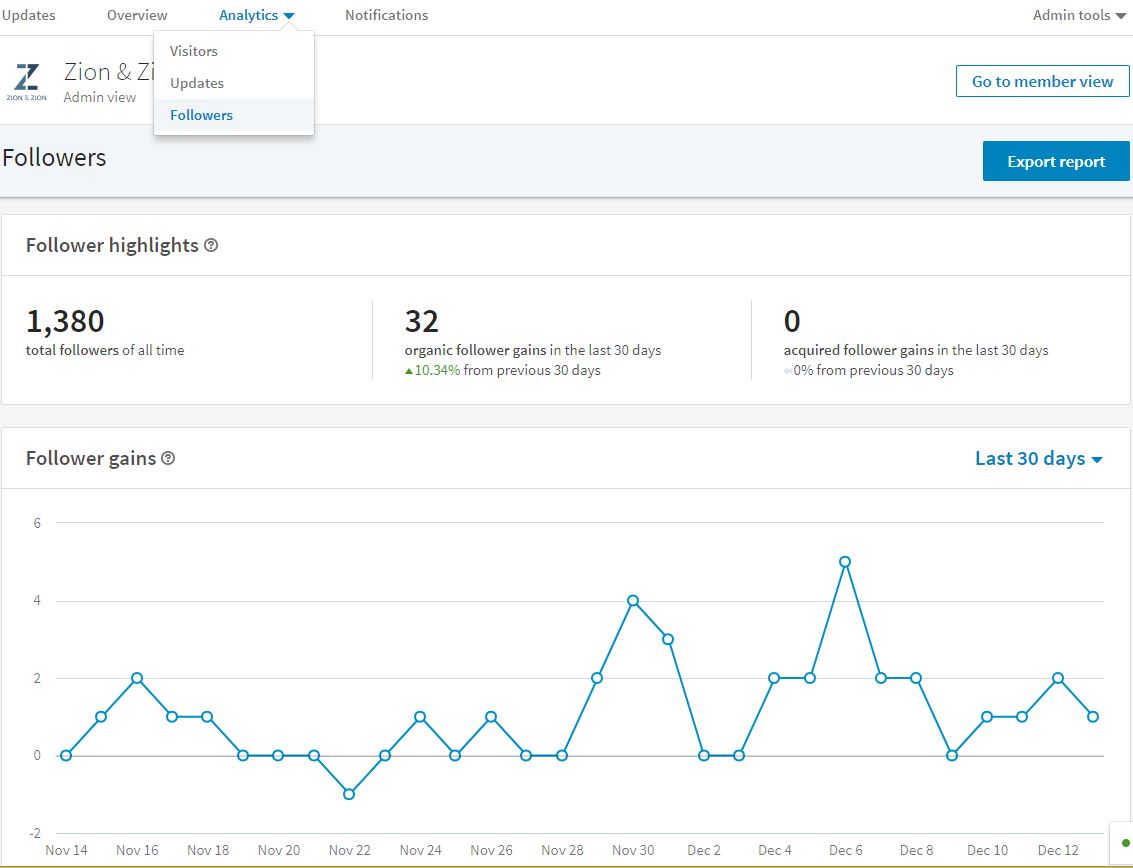Click the Nov 22 dip data point
Screen dimensions: 1133x868
[351, 793]
